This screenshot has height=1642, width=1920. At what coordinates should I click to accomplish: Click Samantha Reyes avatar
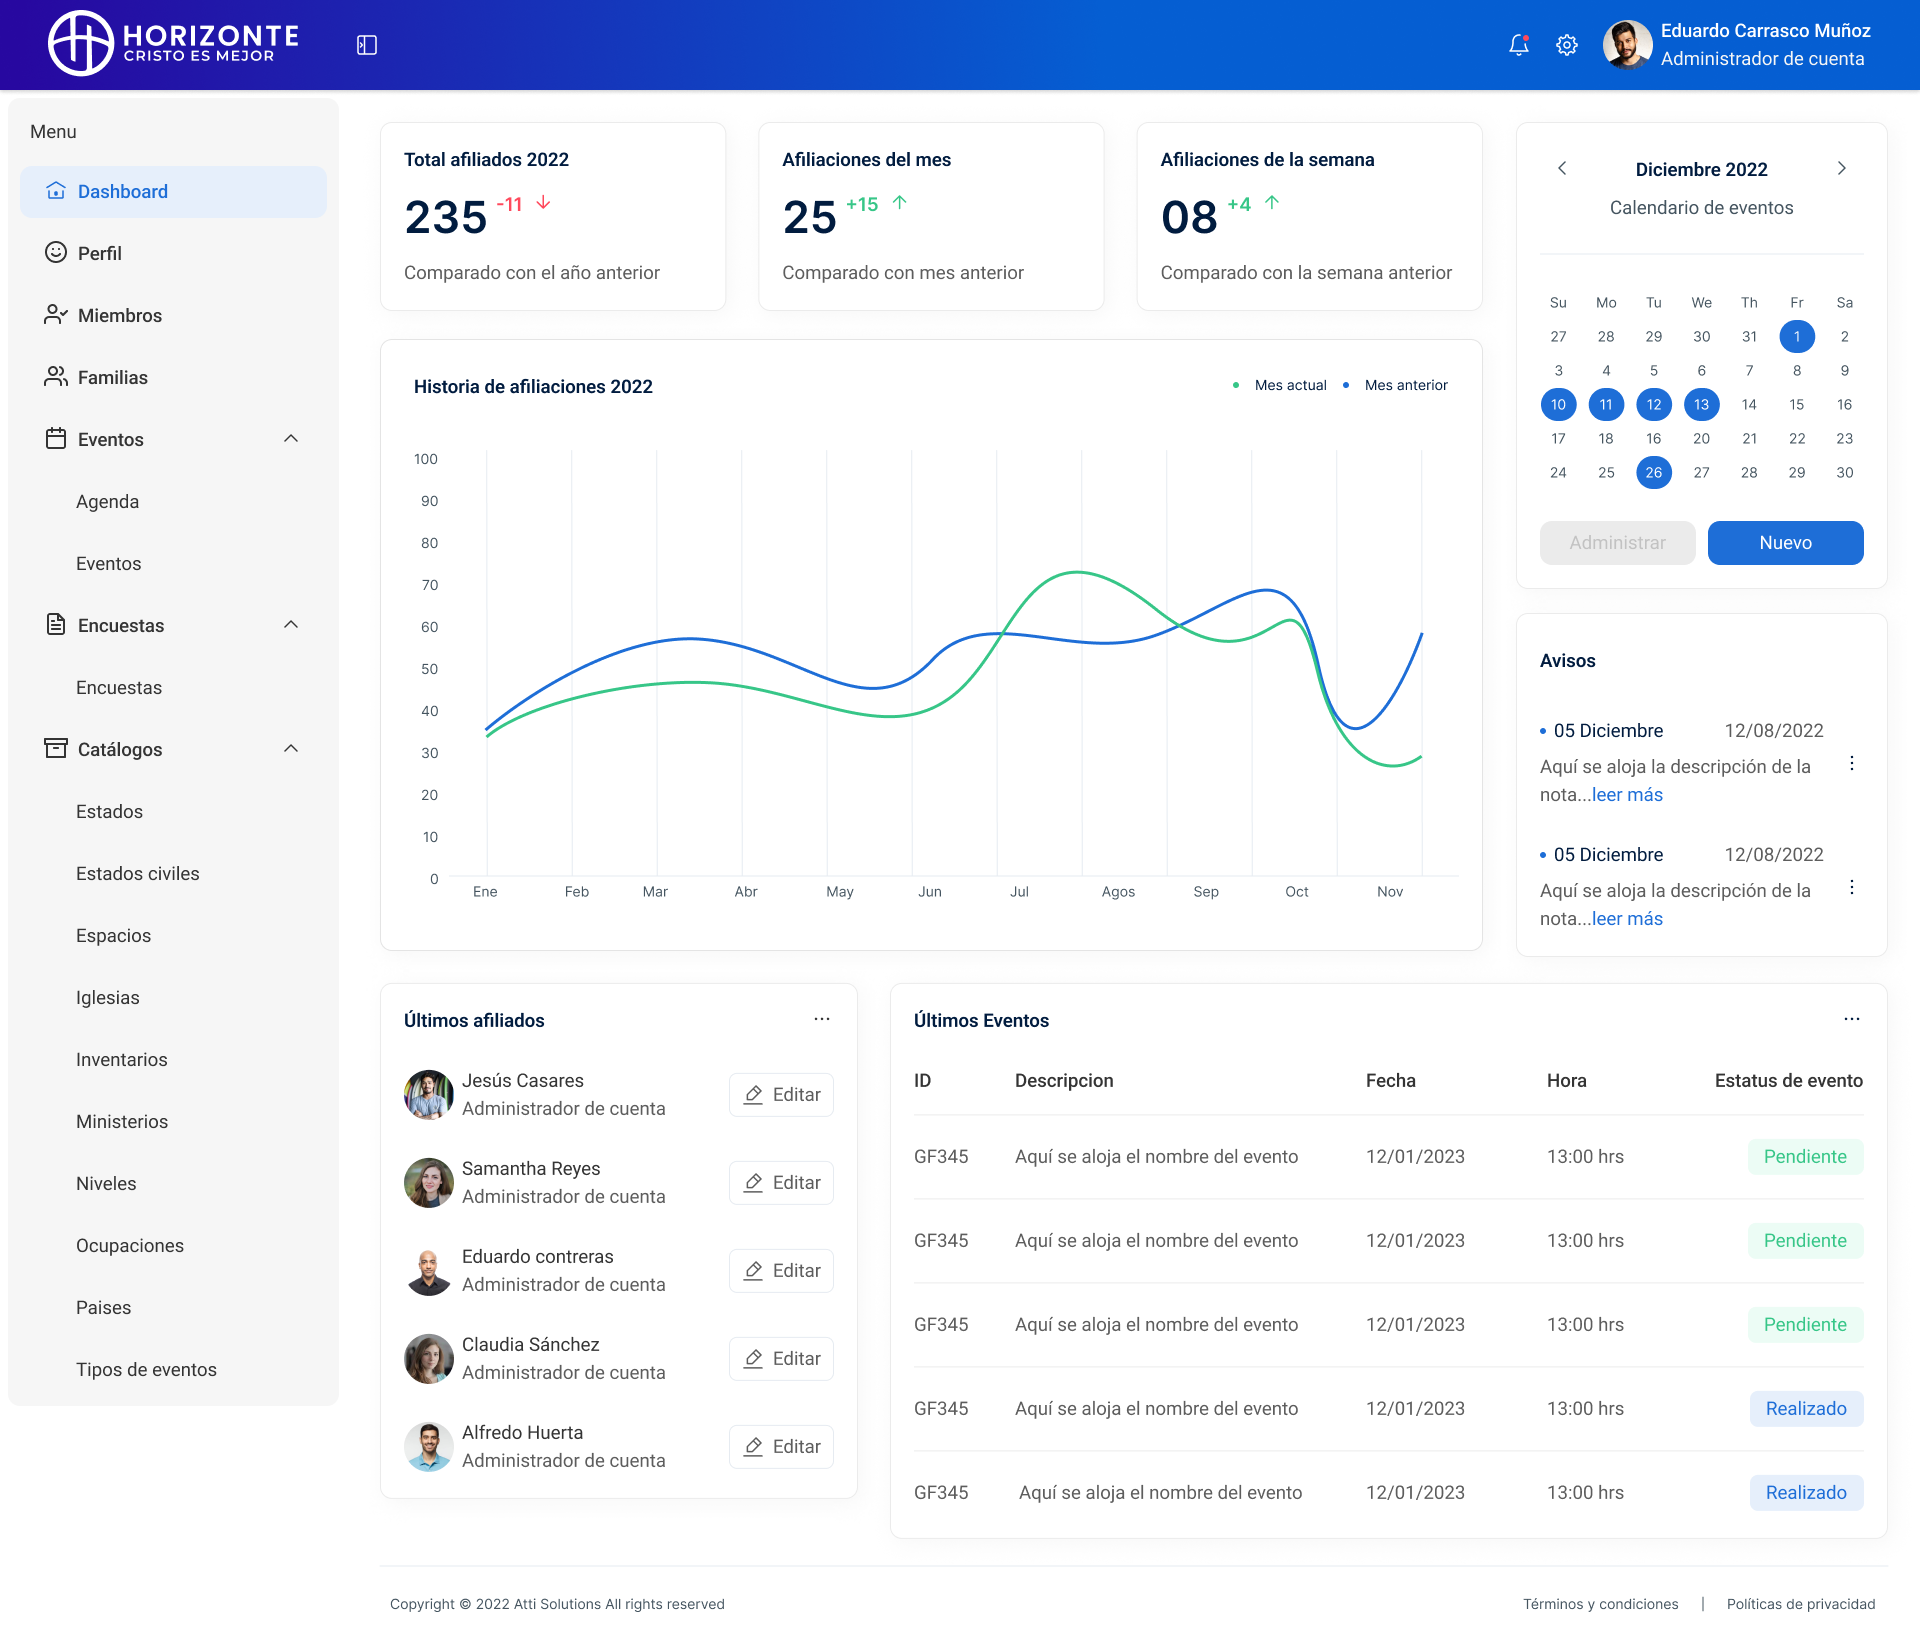(x=429, y=1183)
